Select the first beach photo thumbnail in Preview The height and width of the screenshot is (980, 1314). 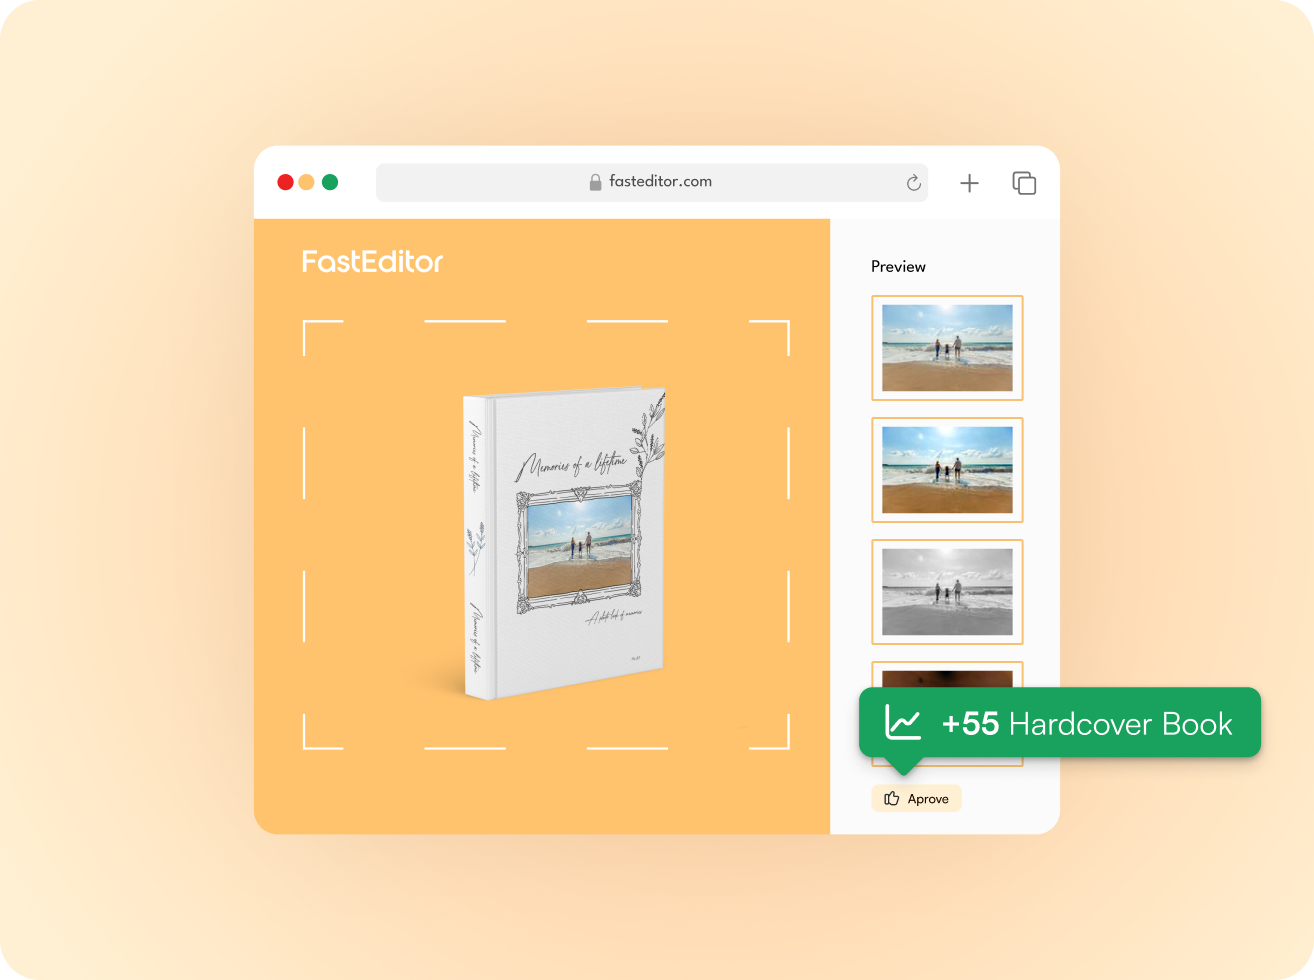click(x=947, y=348)
